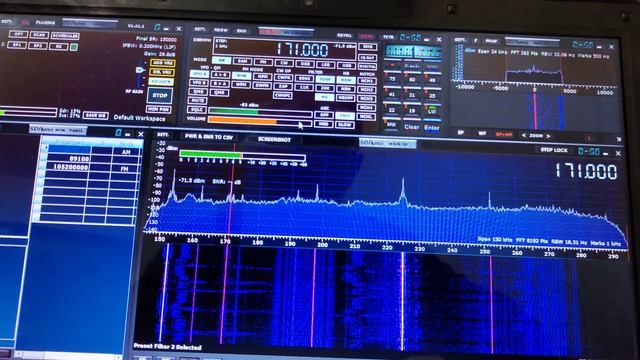The height and width of the screenshot is (360, 640).
Task: Select LSB mode
Action: click(x=326, y=64)
